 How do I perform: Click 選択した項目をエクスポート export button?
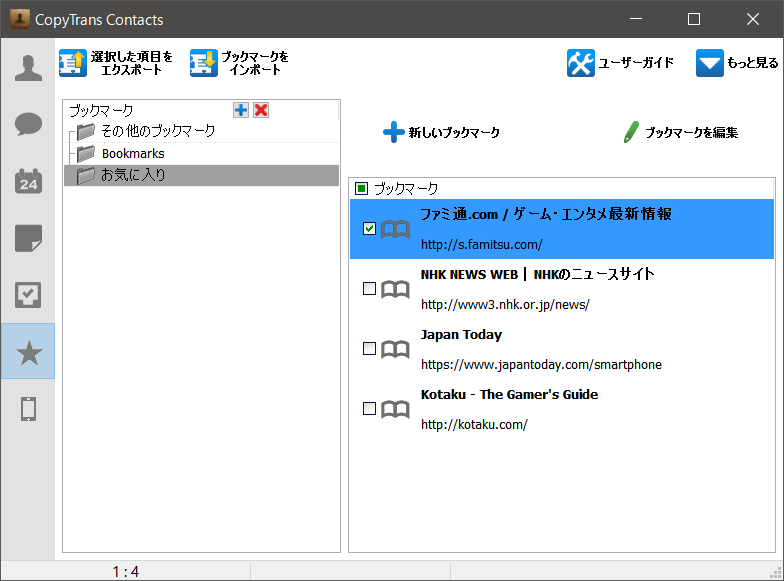pos(116,63)
